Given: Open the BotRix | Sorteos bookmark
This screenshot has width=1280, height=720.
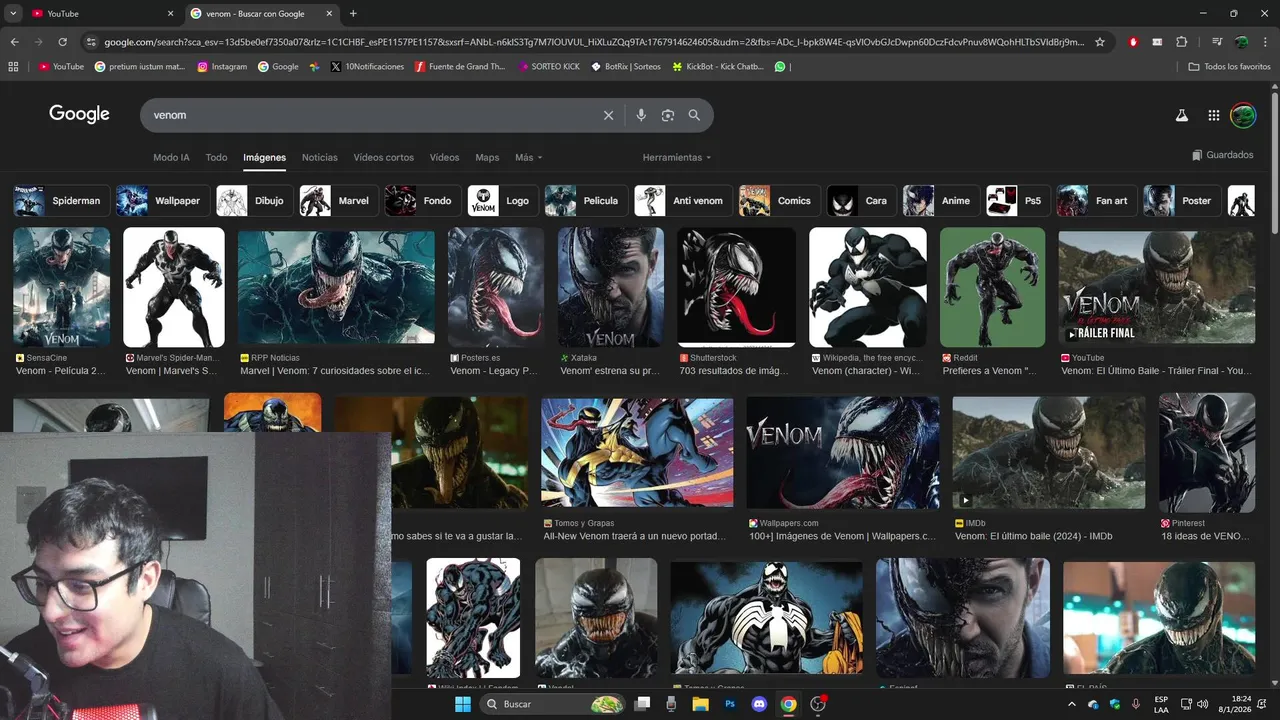Looking at the screenshot, I should coord(626,66).
